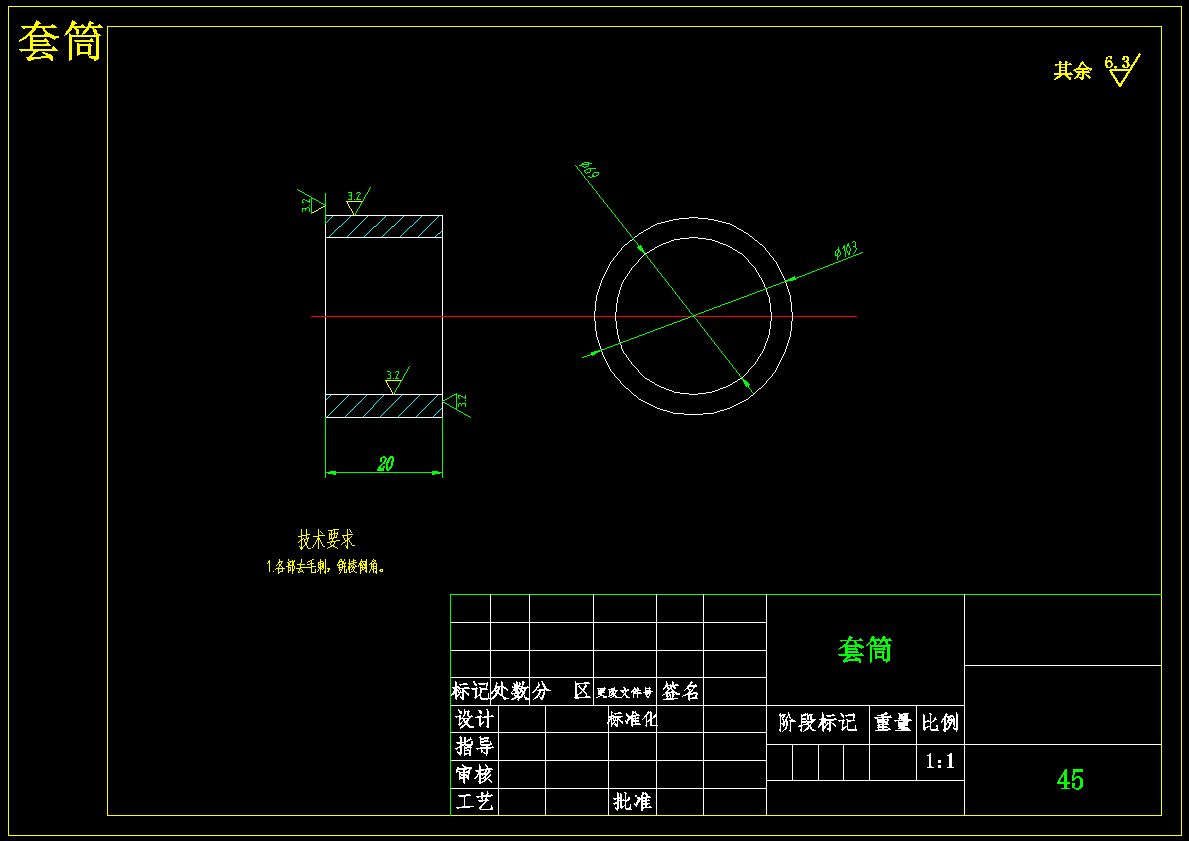Select the 签名 title block cell
Image resolution: width=1189 pixels, height=841 pixels.
click(x=680, y=691)
